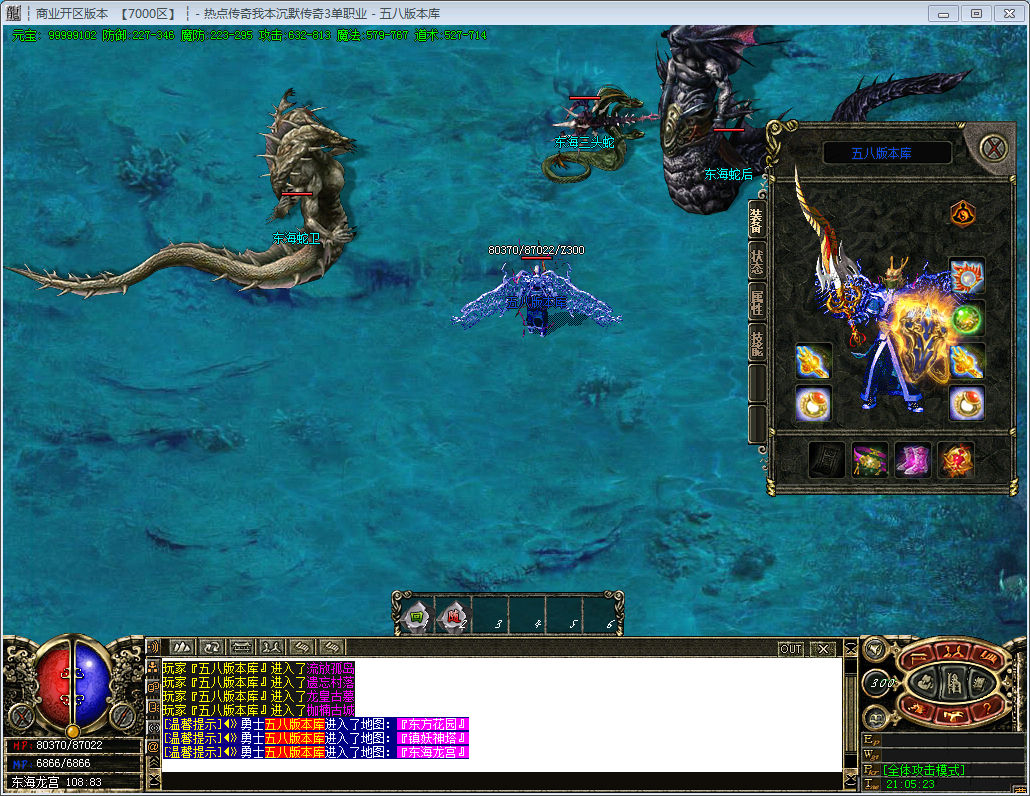Viewport: 1030px width, 796px height.
Task: Select empty hotbar slot 6
Action: point(601,617)
